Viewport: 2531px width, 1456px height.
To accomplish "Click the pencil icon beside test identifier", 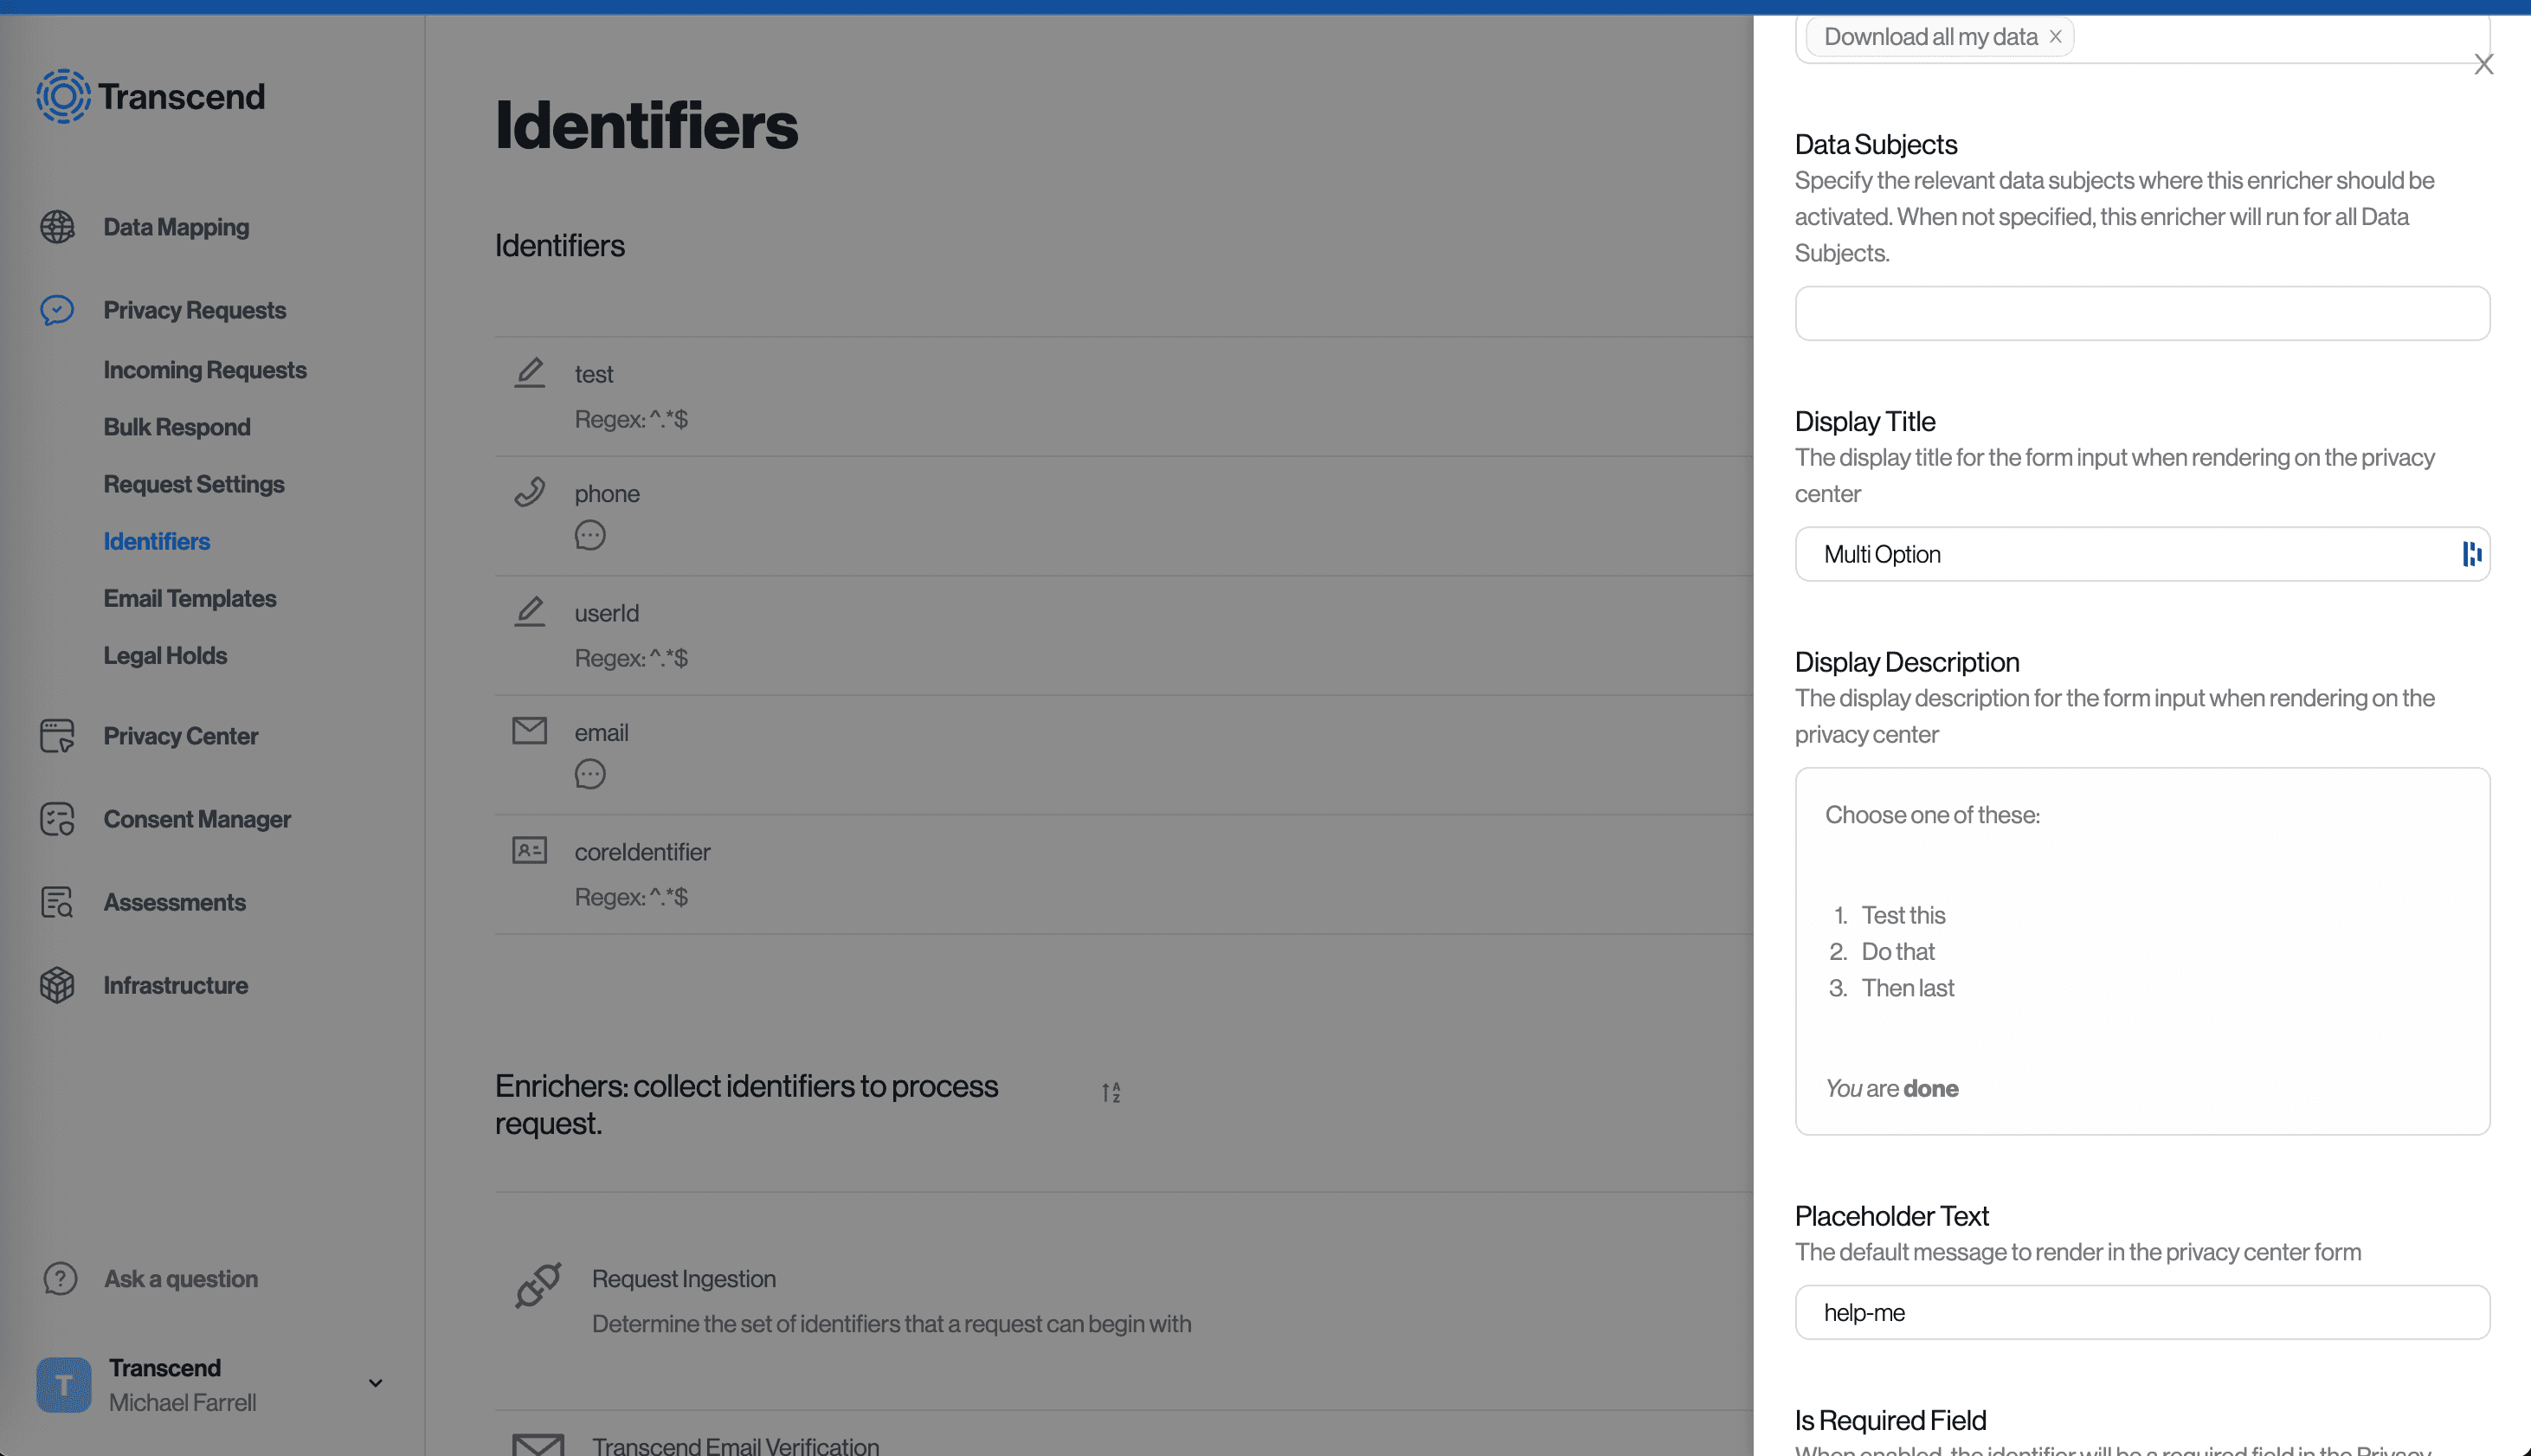I will click(529, 373).
